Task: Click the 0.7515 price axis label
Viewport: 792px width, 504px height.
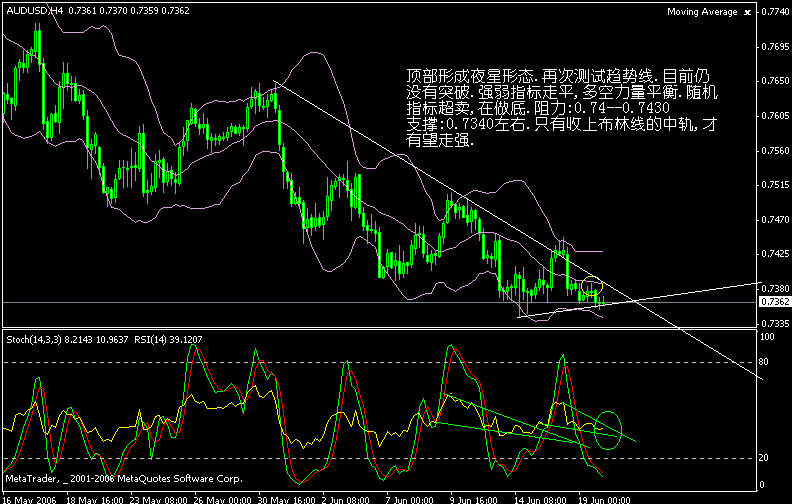Action: coord(775,185)
